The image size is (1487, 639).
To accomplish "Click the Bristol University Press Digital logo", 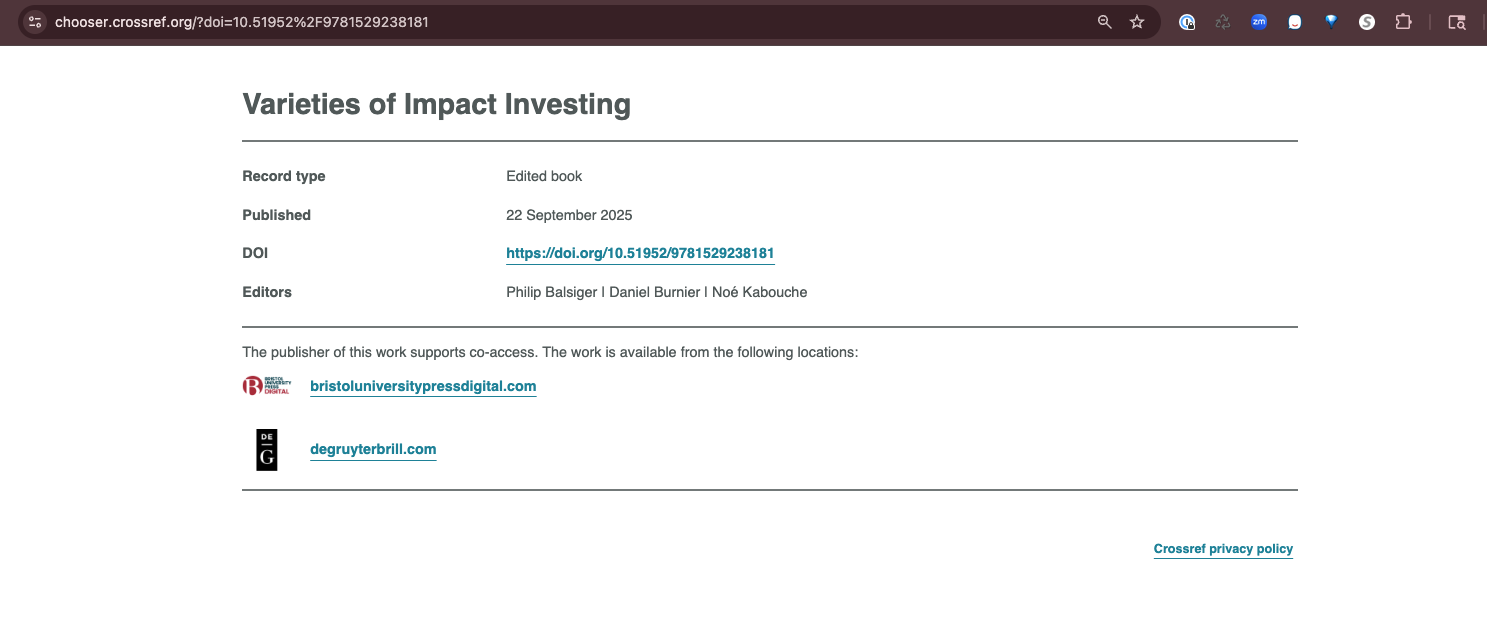I will click(x=266, y=386).
